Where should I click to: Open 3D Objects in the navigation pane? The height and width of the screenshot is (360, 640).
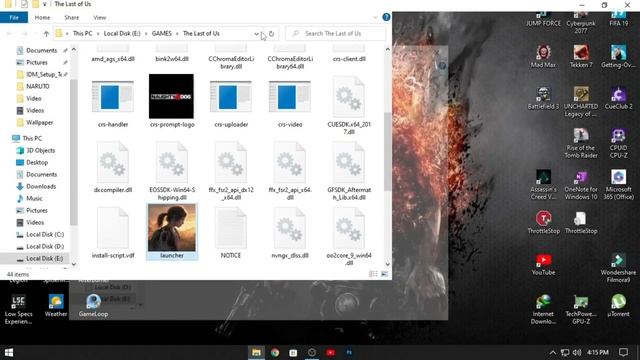(x=40, y=150)
